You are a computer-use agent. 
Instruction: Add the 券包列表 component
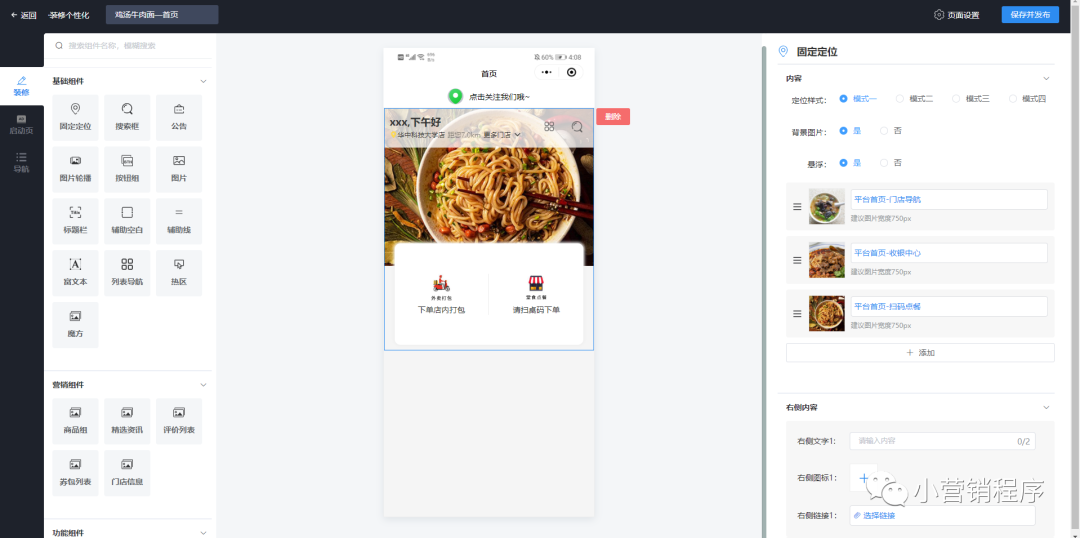click(75, 473)
